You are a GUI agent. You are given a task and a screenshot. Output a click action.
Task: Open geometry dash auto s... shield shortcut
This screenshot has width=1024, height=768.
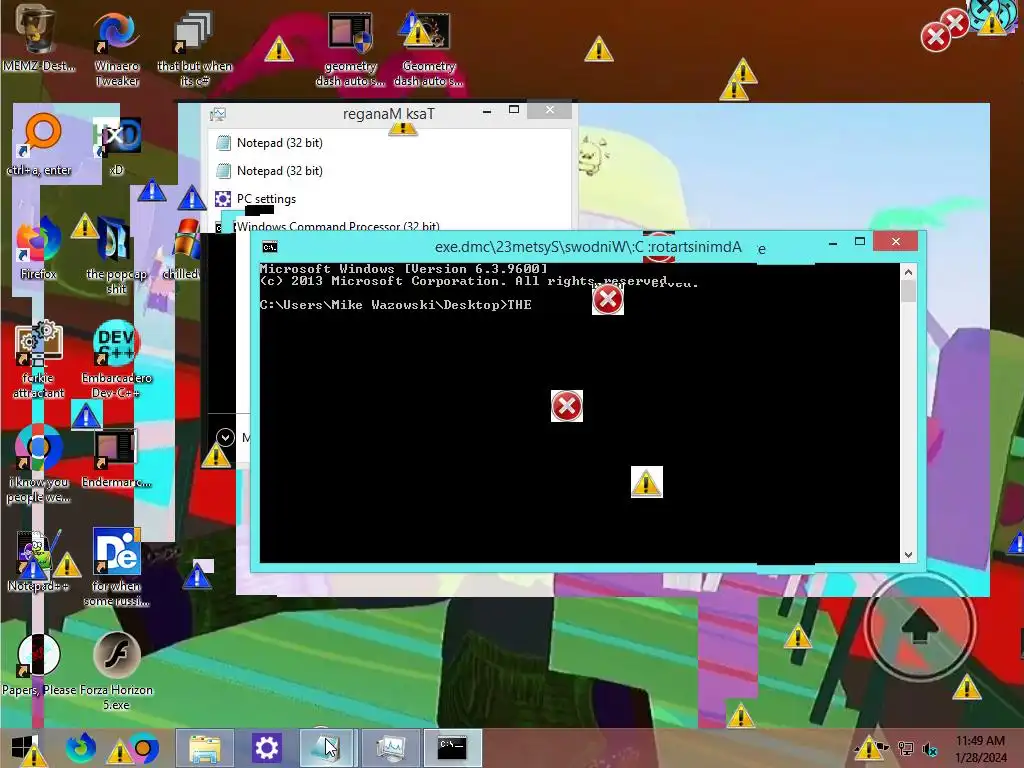350,49
